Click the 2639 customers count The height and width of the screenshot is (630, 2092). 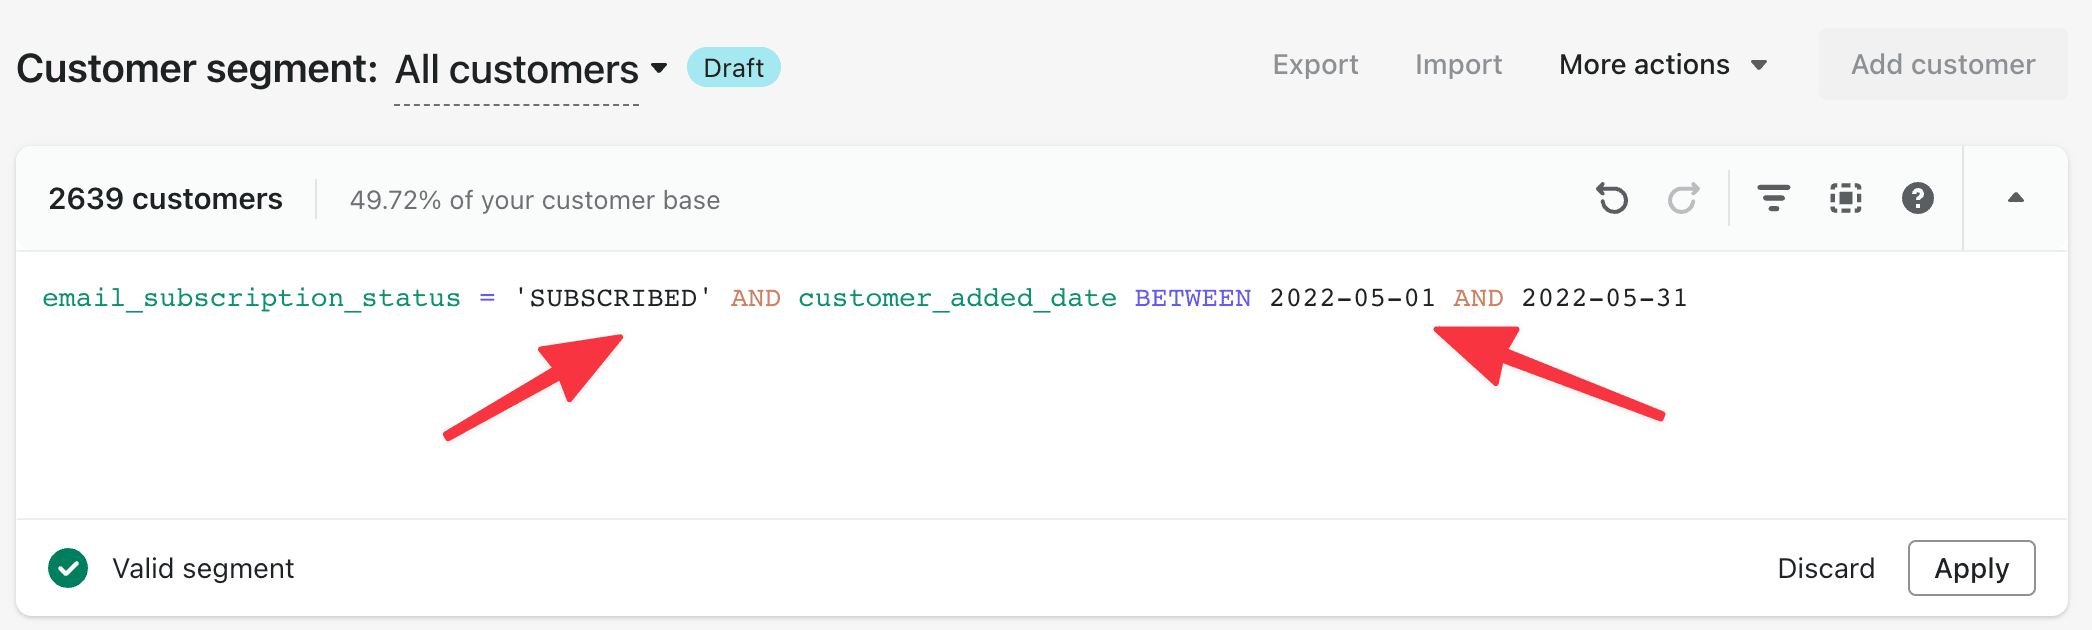point(166,199)
